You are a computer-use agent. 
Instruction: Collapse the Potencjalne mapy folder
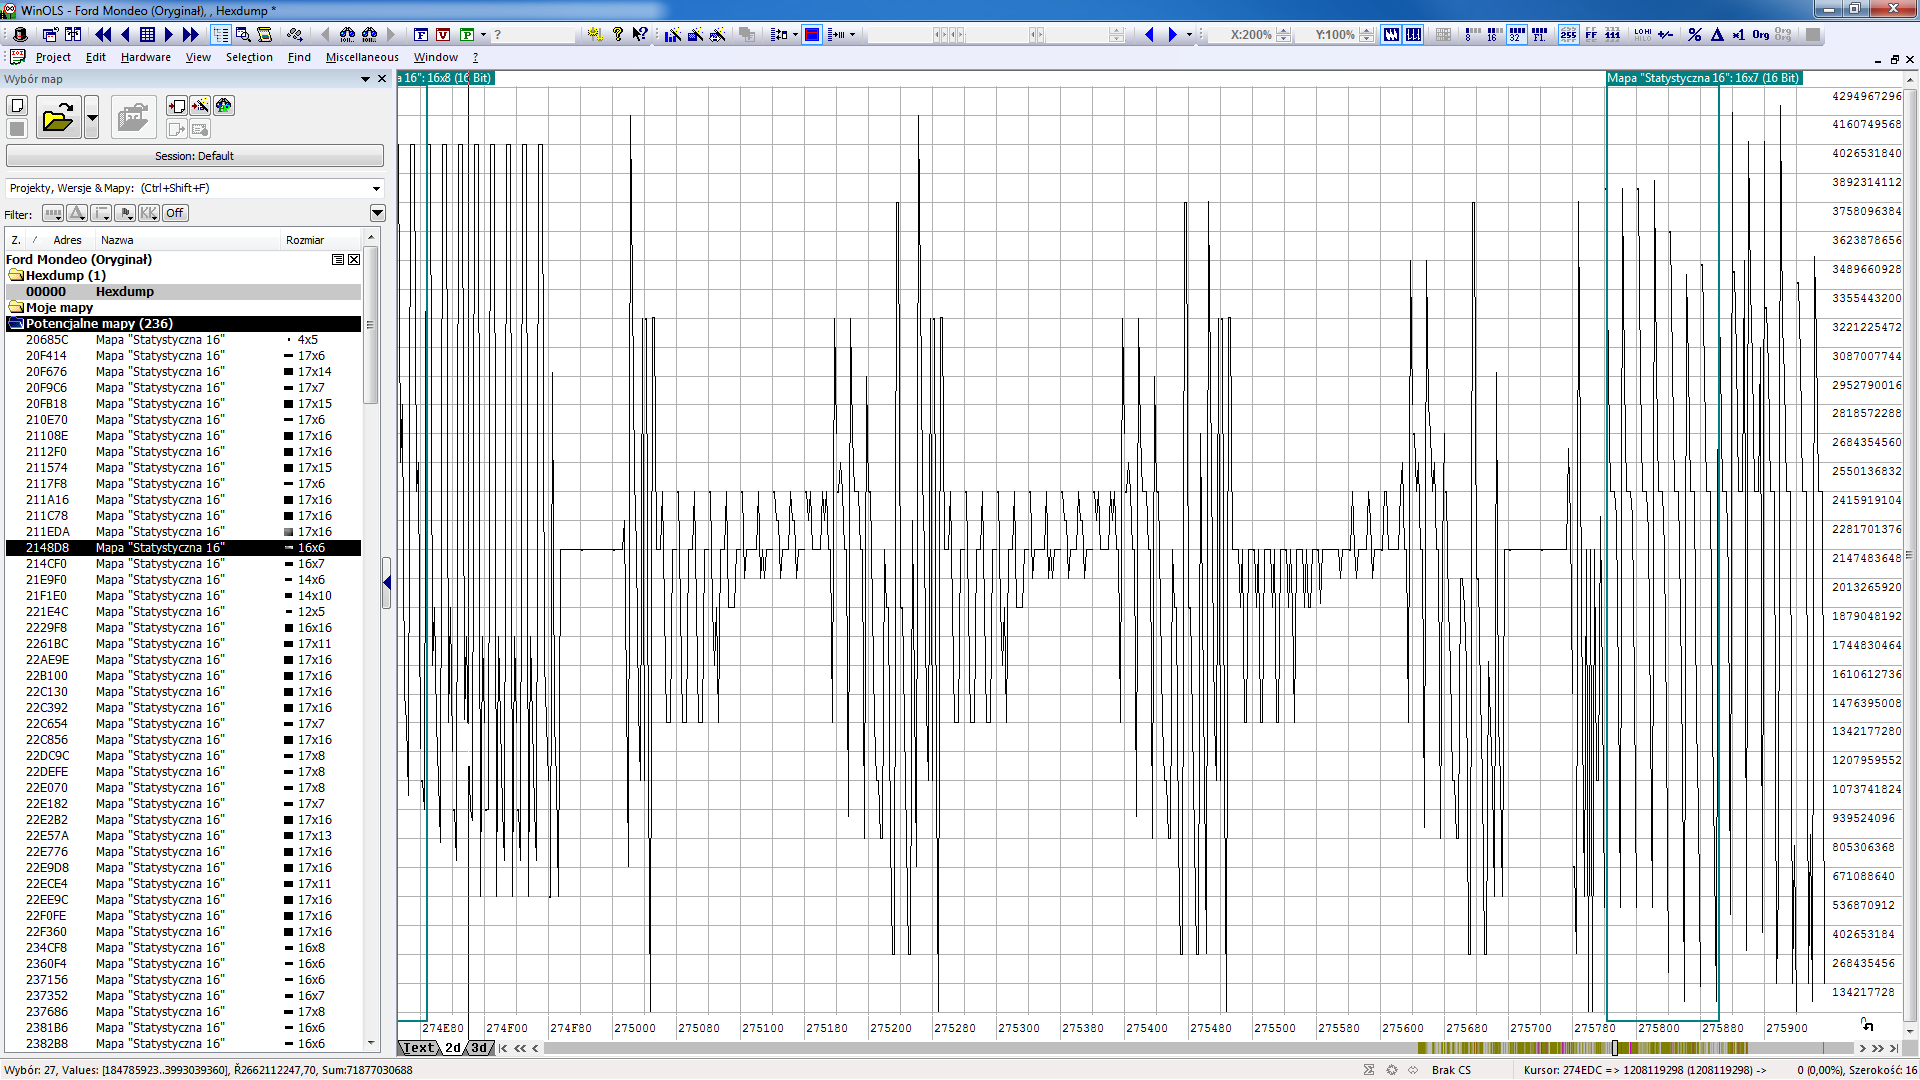coord(16,324)
